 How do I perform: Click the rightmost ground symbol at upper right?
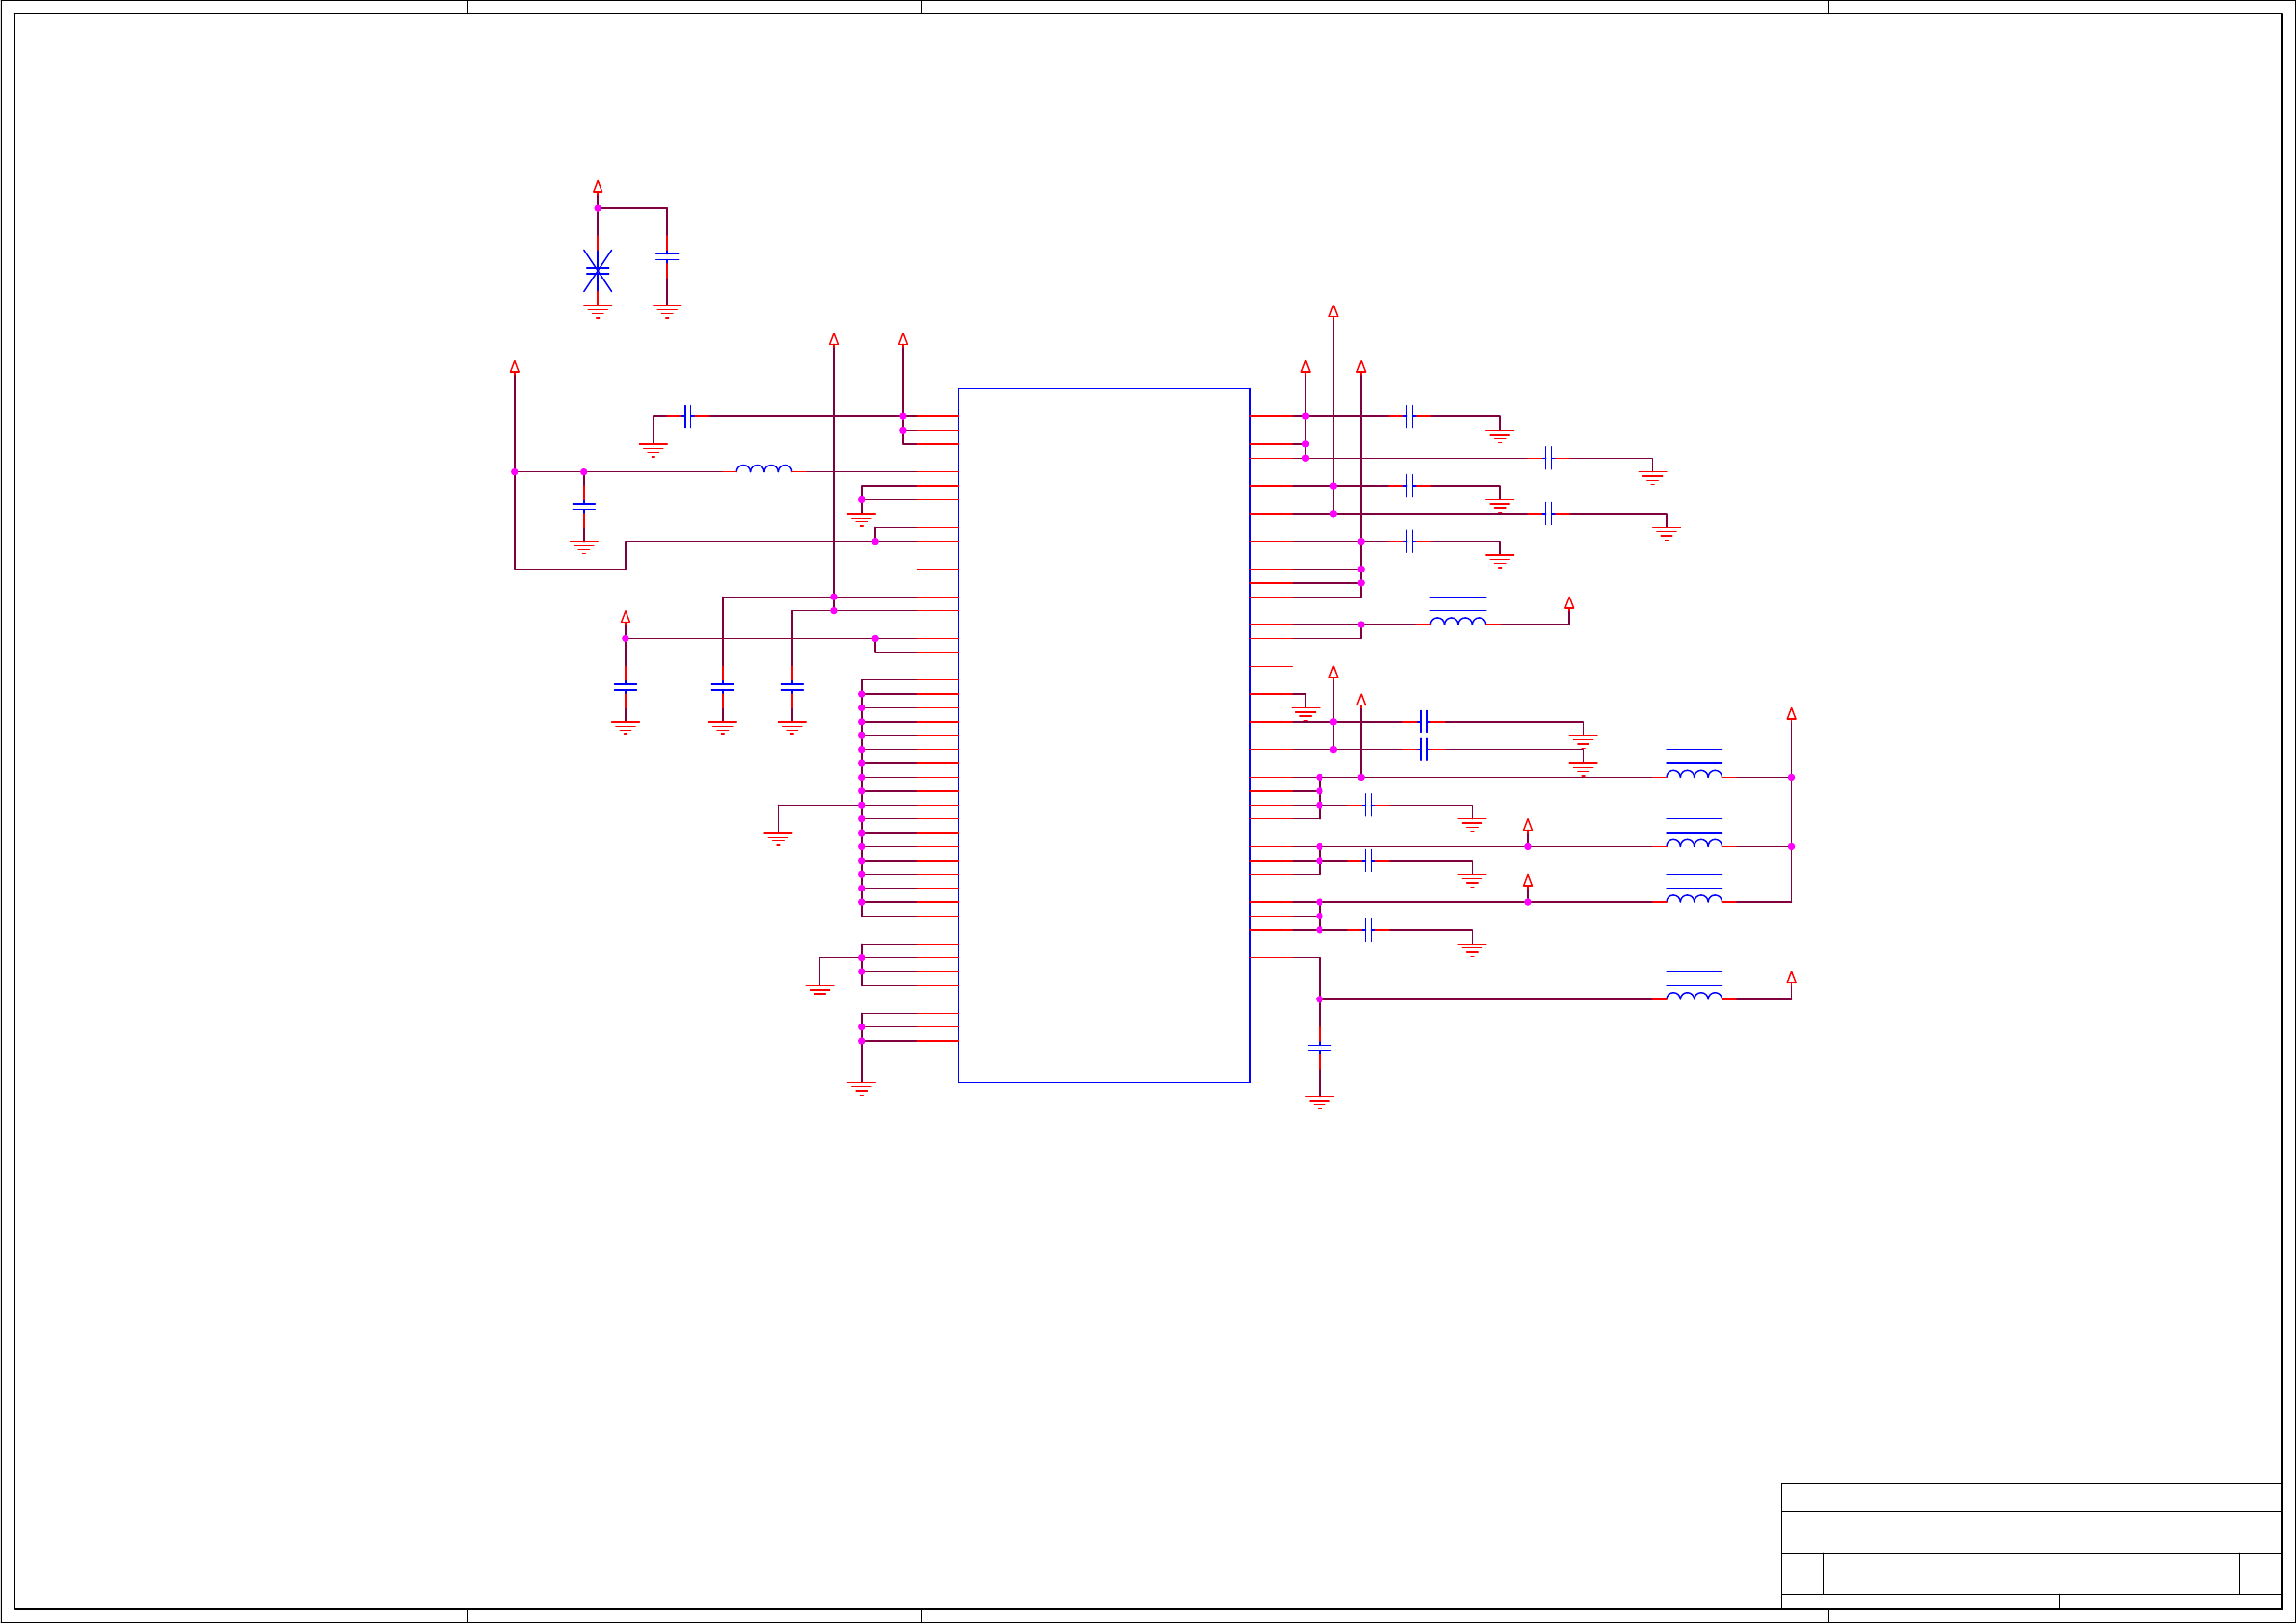[x=1666, y=532]
